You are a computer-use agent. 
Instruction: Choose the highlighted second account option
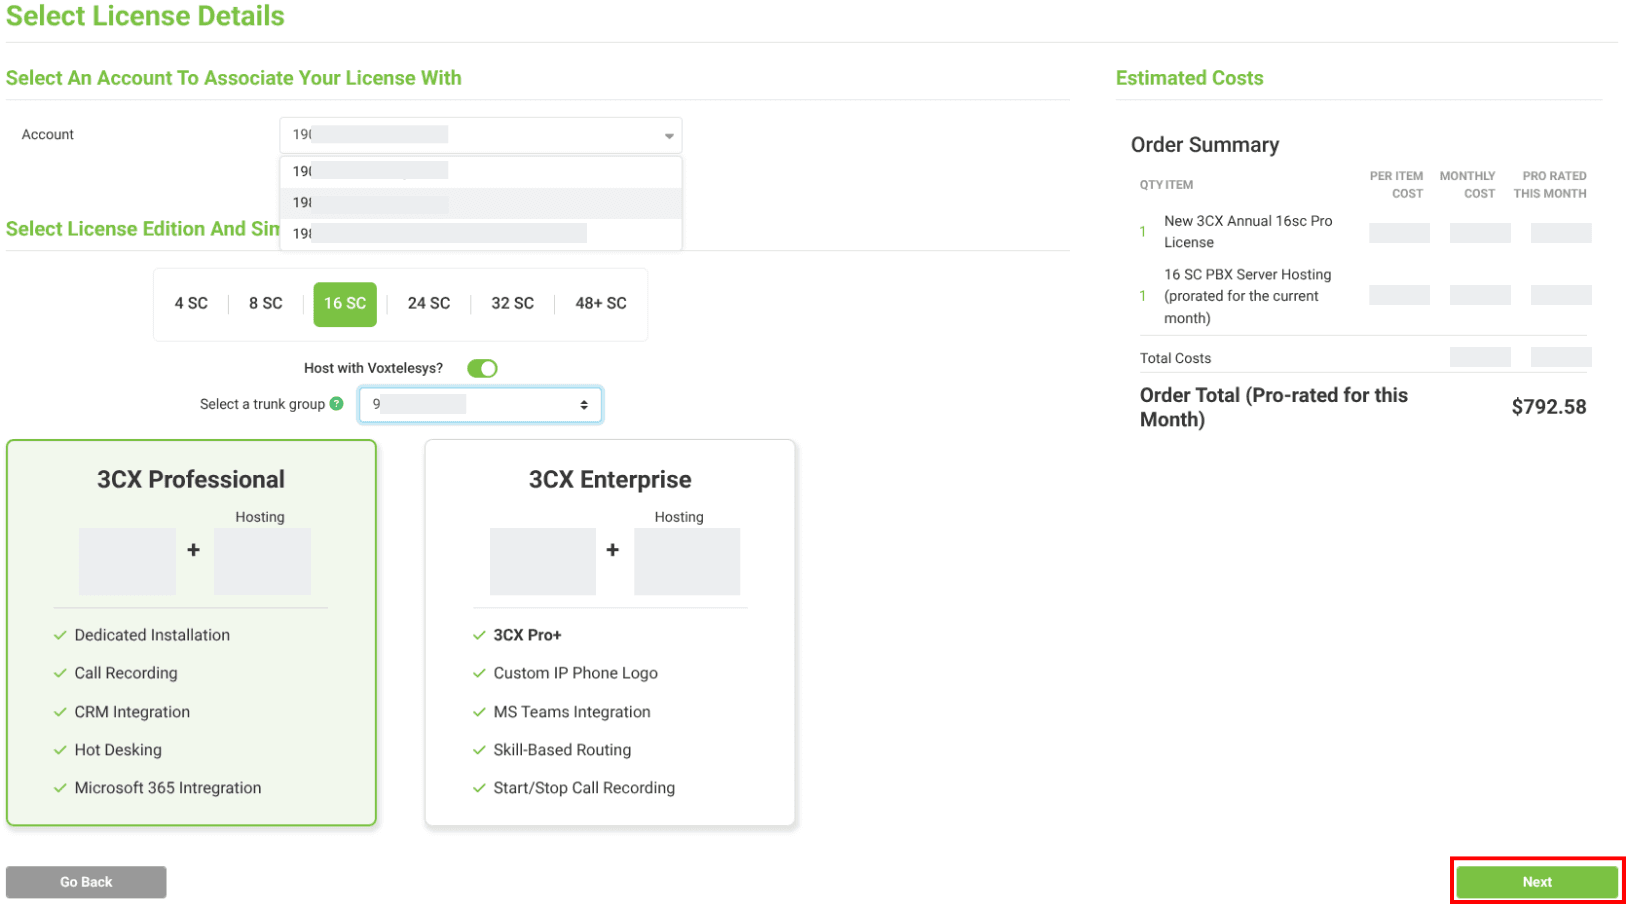click(x=481, y=202)
